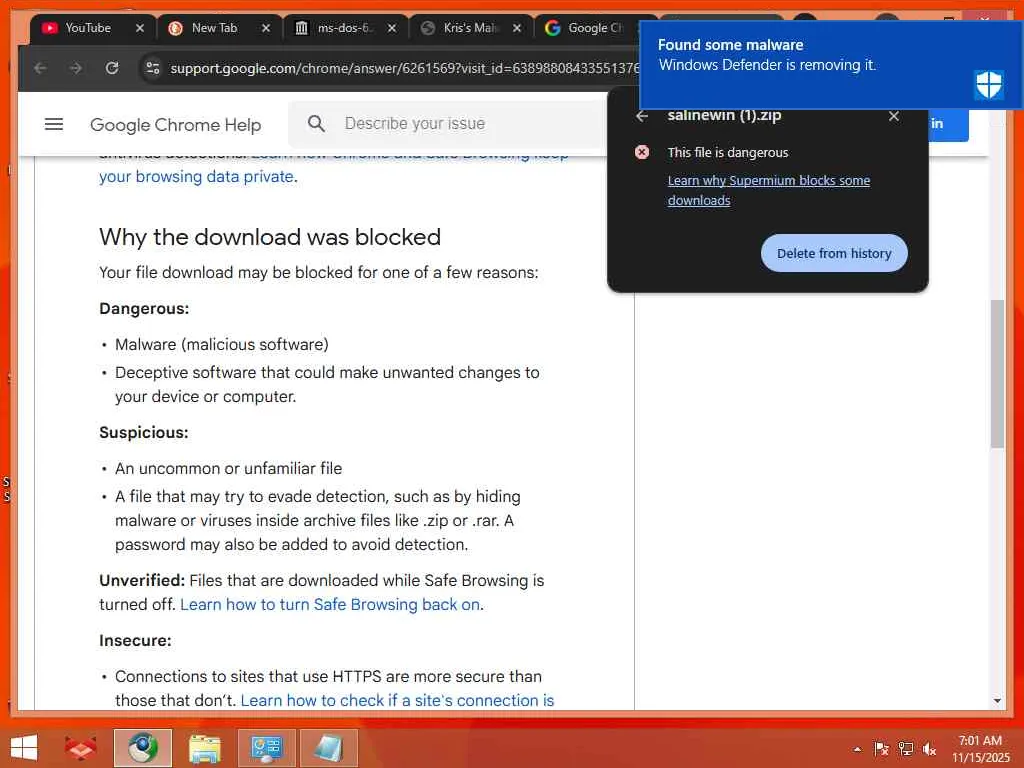
Task: Click the Found some malware notification
Action: 831,64
